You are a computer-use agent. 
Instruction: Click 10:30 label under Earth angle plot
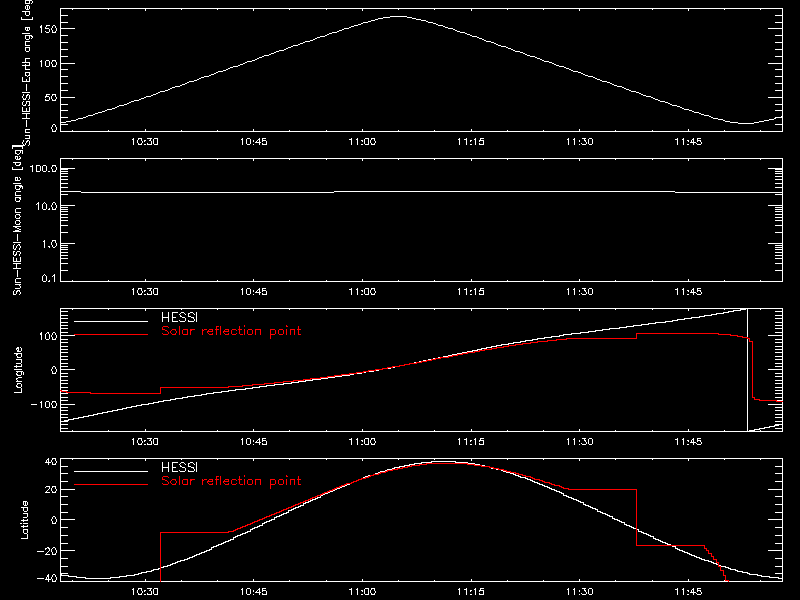tap(145, 142)
